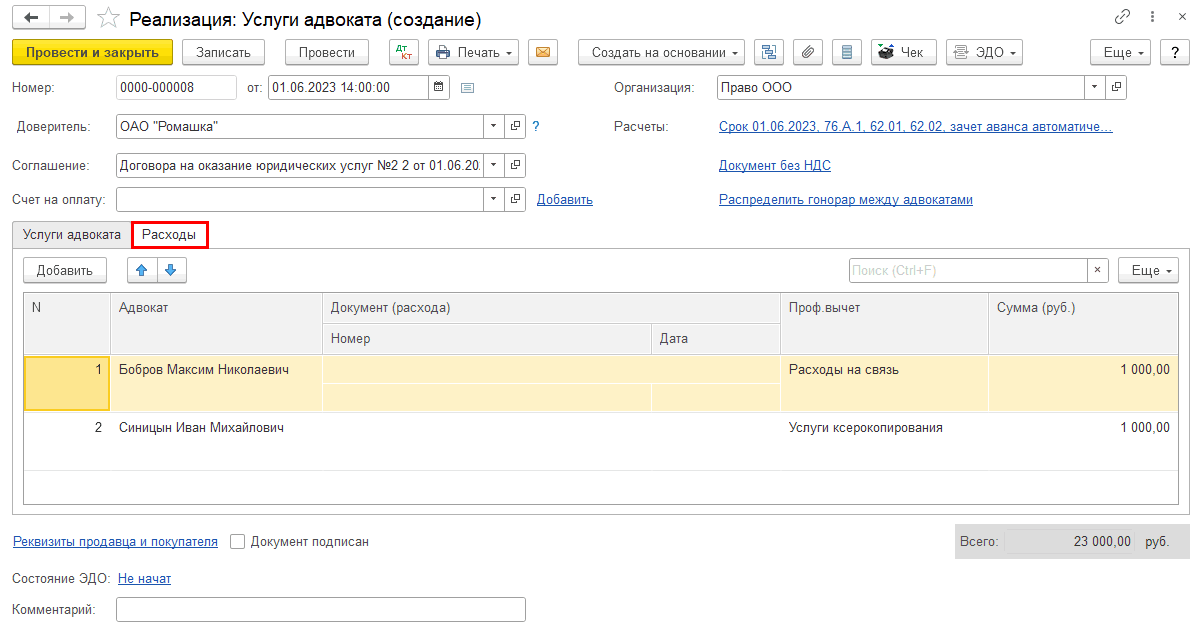The height and width of the screenshot is (630, 1200).
Task: Click the paperclip attachments icon
Action: [x=808, y=52]
